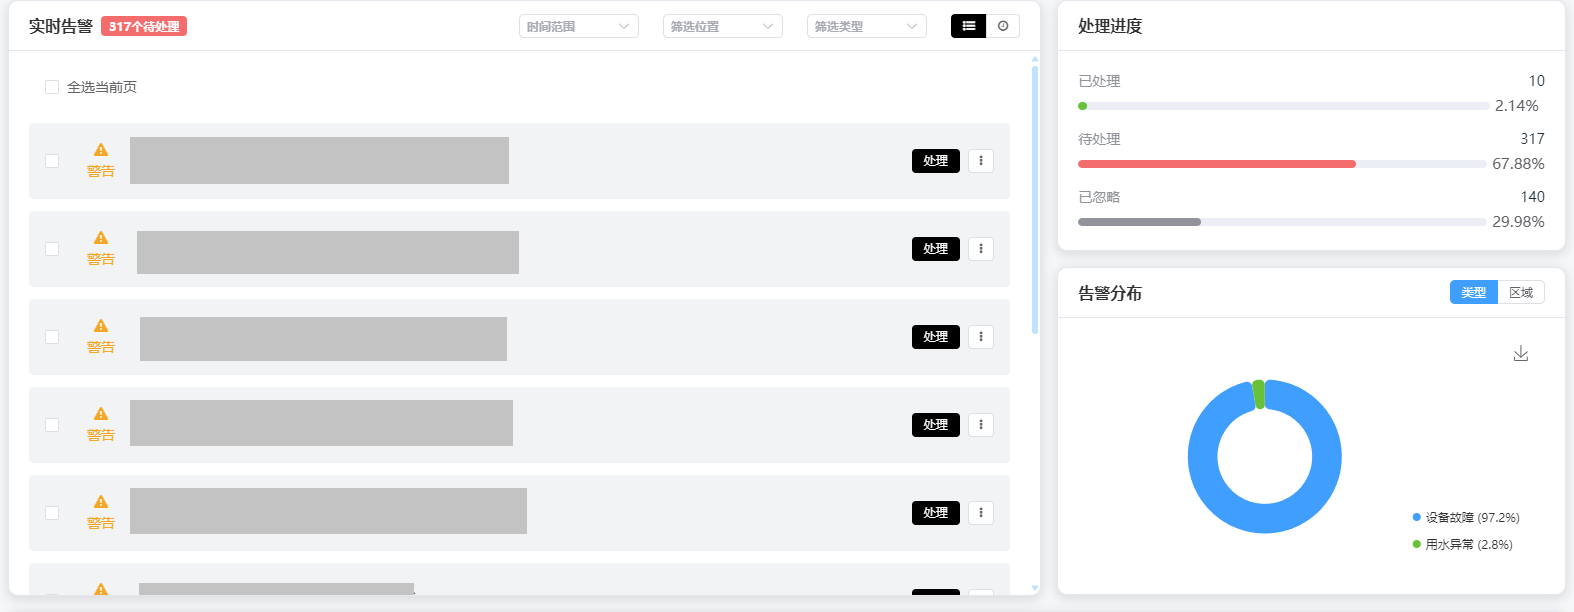Viewport: 1574px width, 612px height.
Task: Open more options for fifth alarm
Action: (981, 513)
